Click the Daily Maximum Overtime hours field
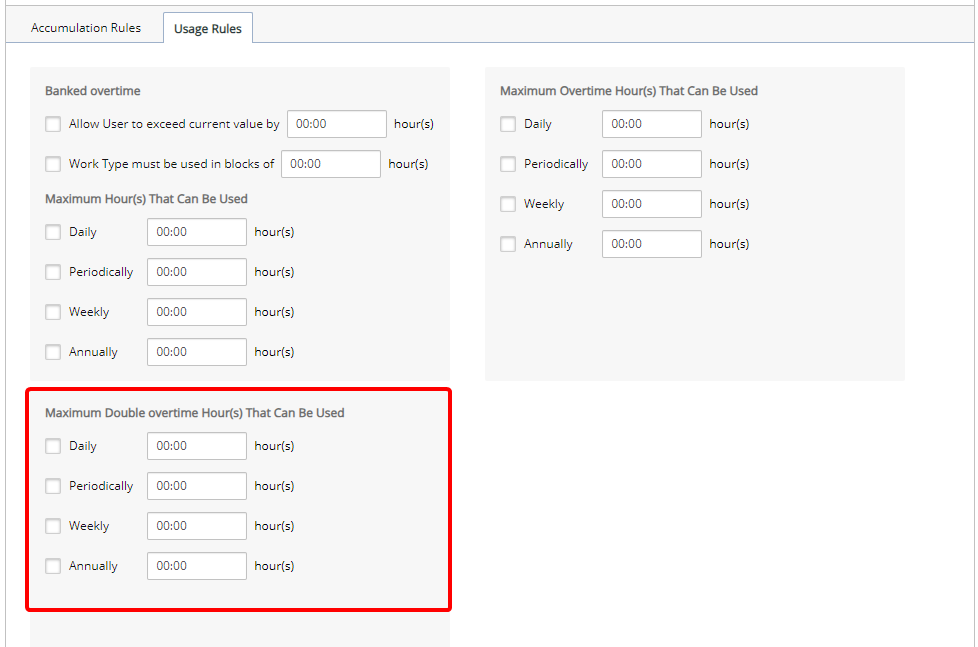This screenshot has width=978, height=647. [652, 124]
